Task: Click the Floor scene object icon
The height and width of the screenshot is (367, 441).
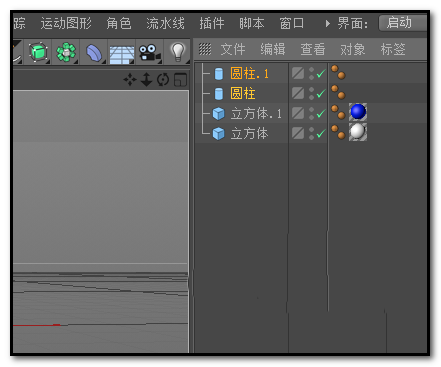Action: (x=122, y=55)
